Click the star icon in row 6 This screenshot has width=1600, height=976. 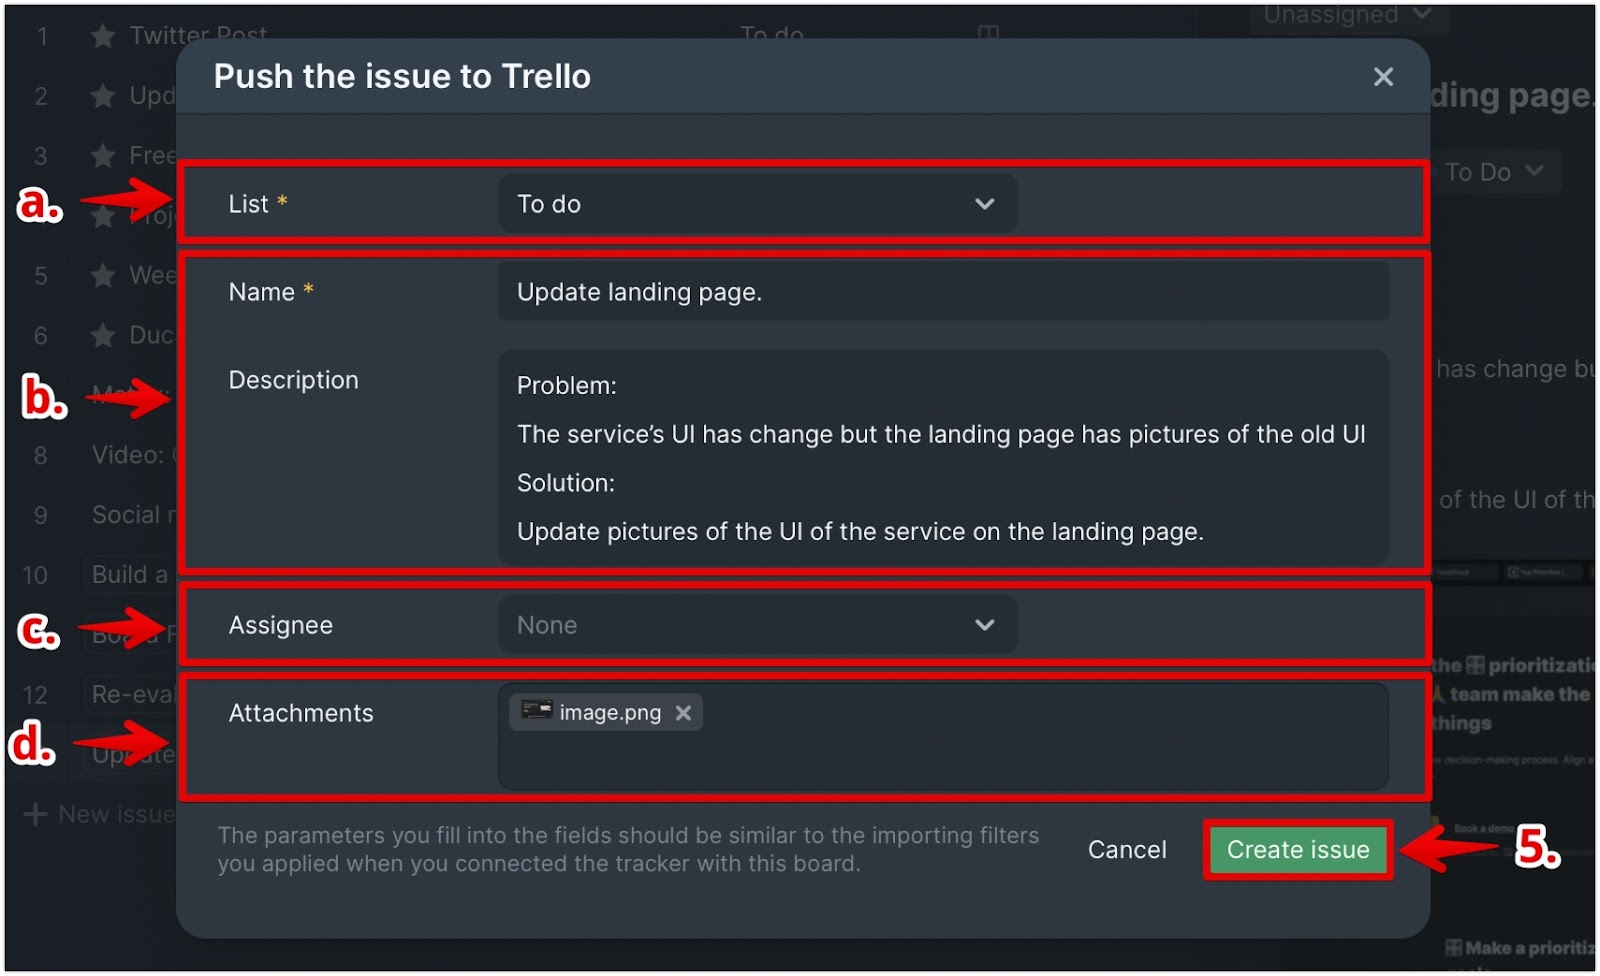coord(102,335)
